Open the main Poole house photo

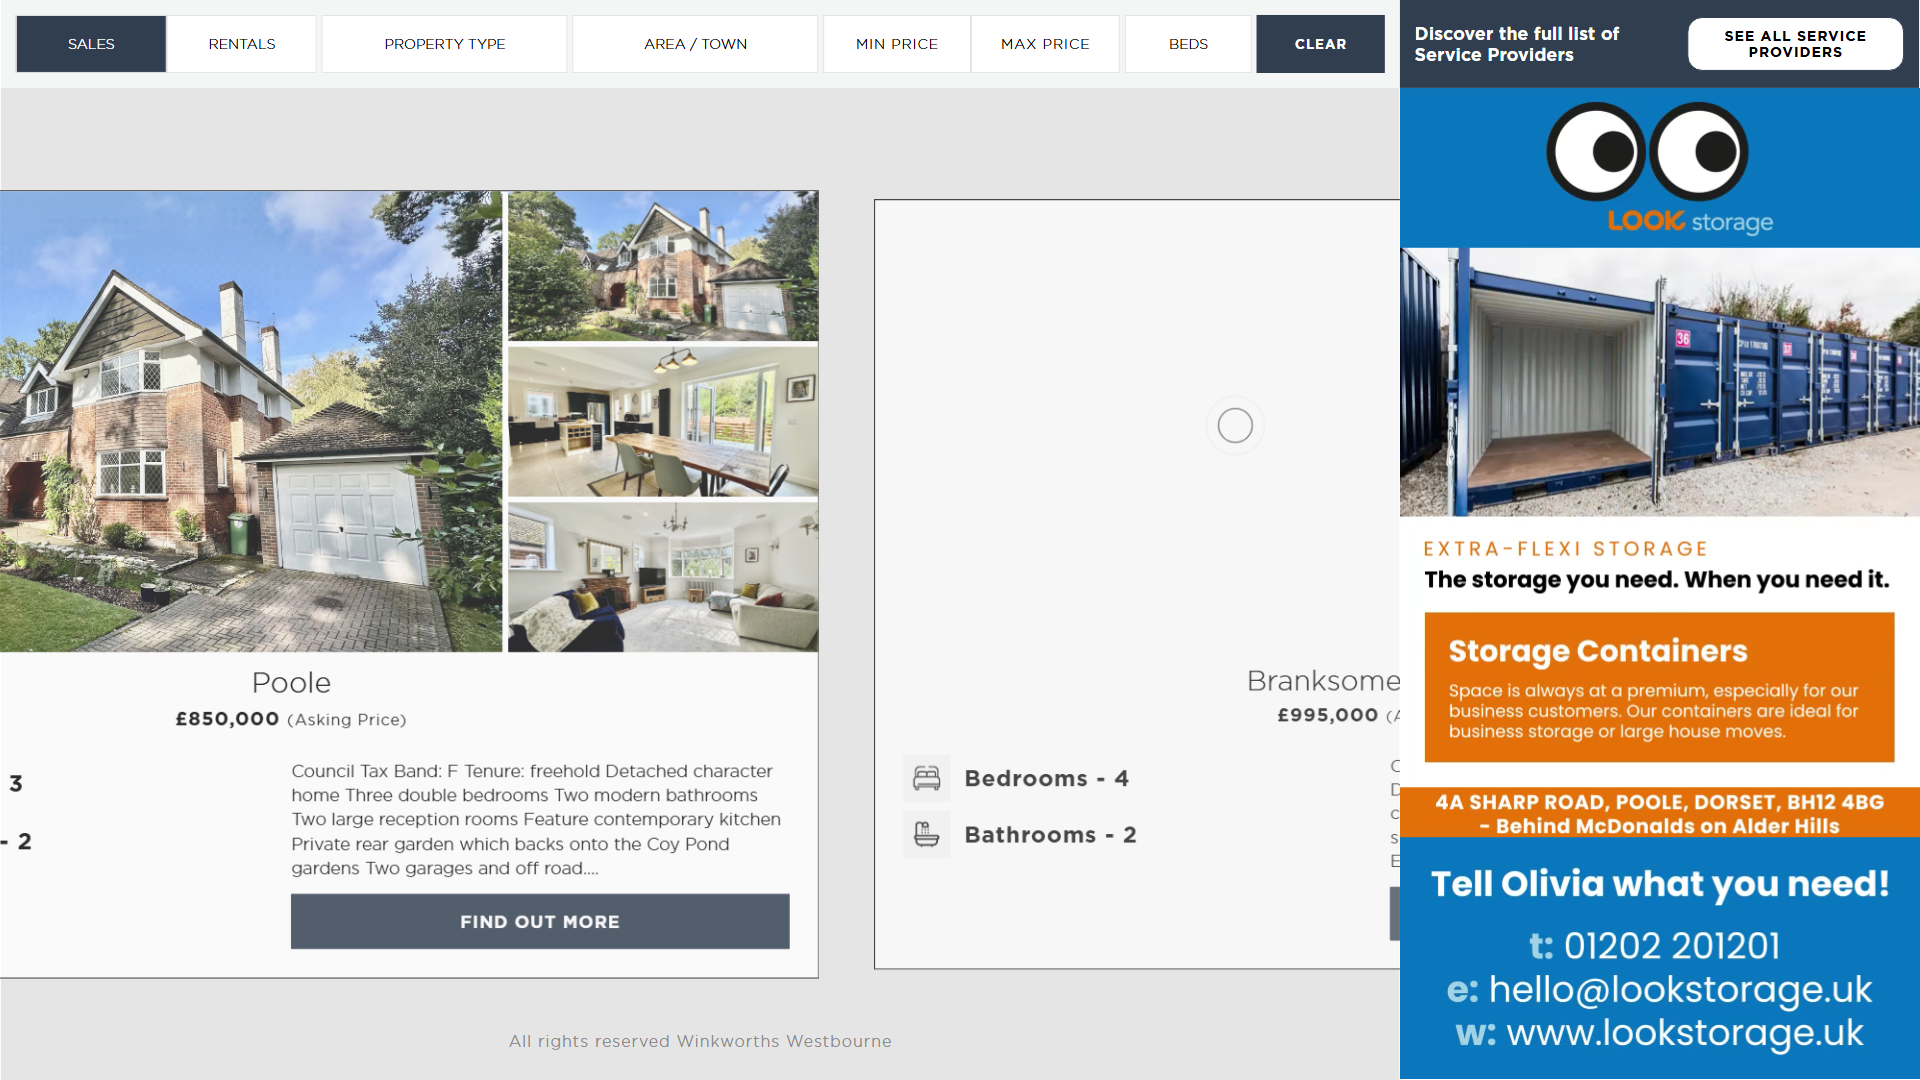point(250,421)
